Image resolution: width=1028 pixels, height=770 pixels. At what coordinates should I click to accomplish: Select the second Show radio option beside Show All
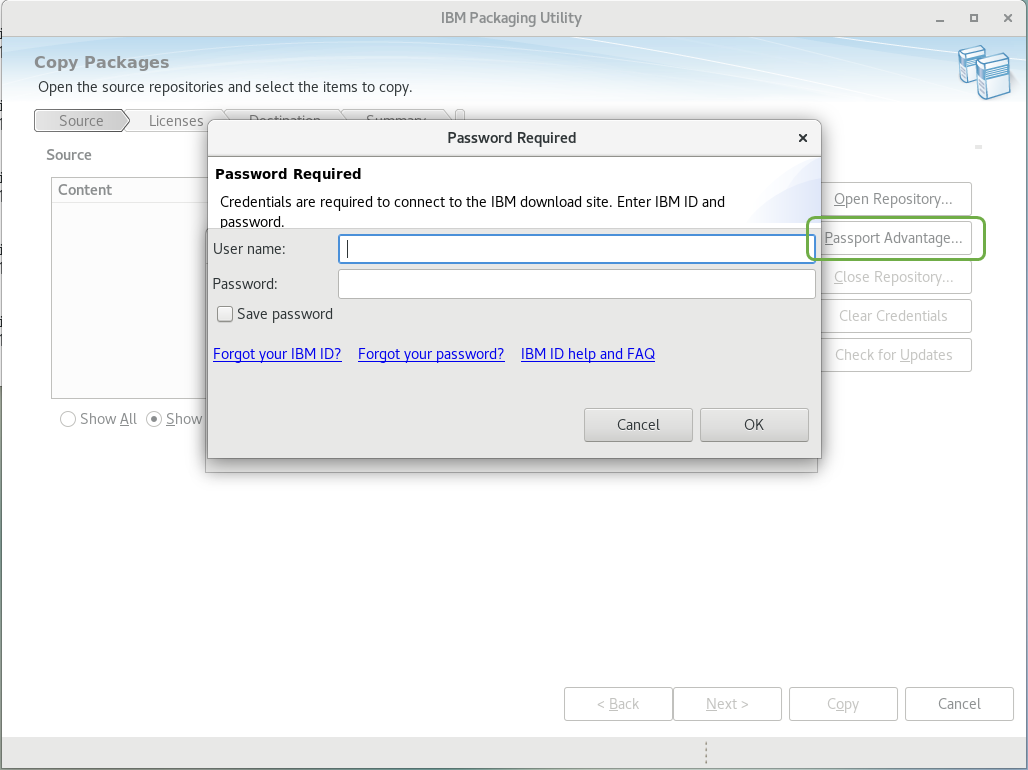point(154,419)
